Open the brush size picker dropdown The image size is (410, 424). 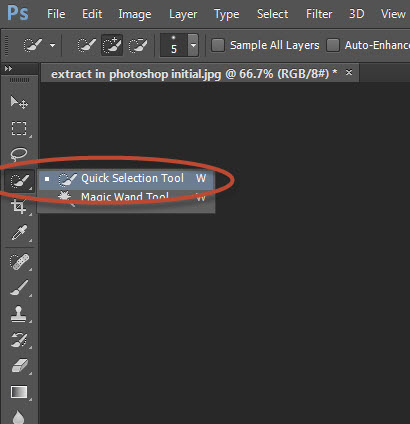click(193, 45)
